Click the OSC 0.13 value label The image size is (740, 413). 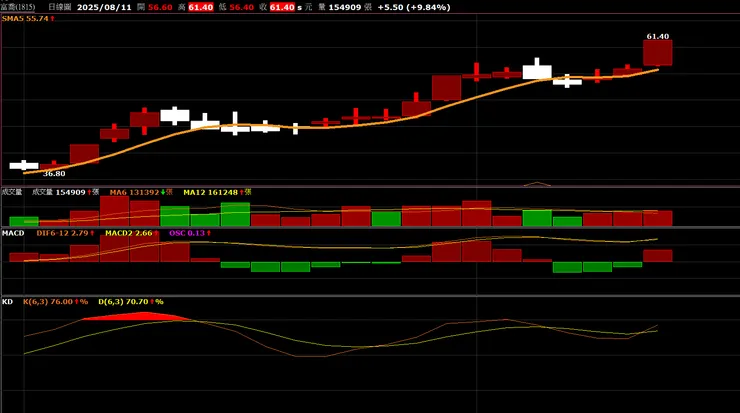[x=190, y=233]
